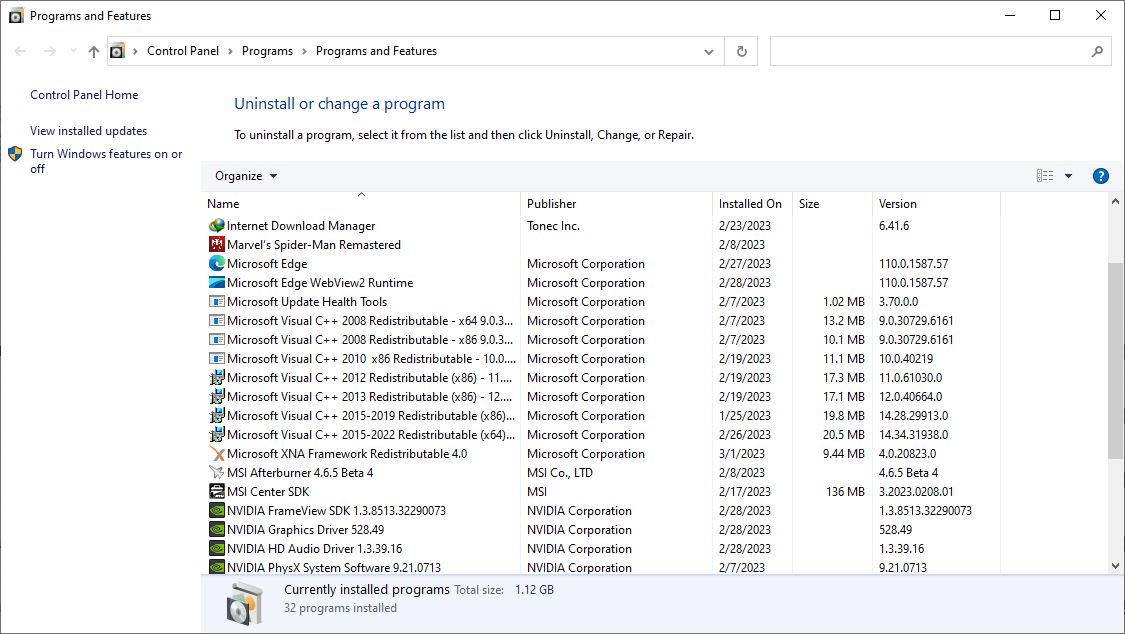Screen dimensions: 1125x634
Task: Select the MSI Center SDK icon
Action: (x=216, y=492)
